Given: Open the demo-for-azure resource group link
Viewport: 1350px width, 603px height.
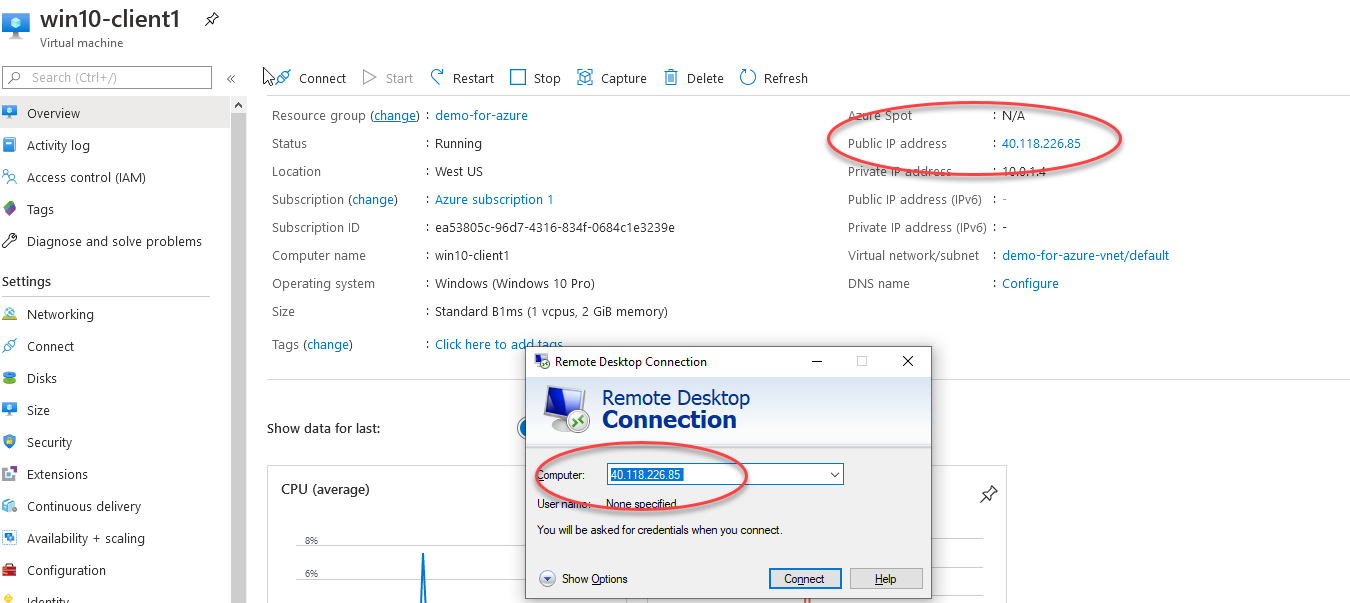Looking at the screenshot, I should coord(481,115).
